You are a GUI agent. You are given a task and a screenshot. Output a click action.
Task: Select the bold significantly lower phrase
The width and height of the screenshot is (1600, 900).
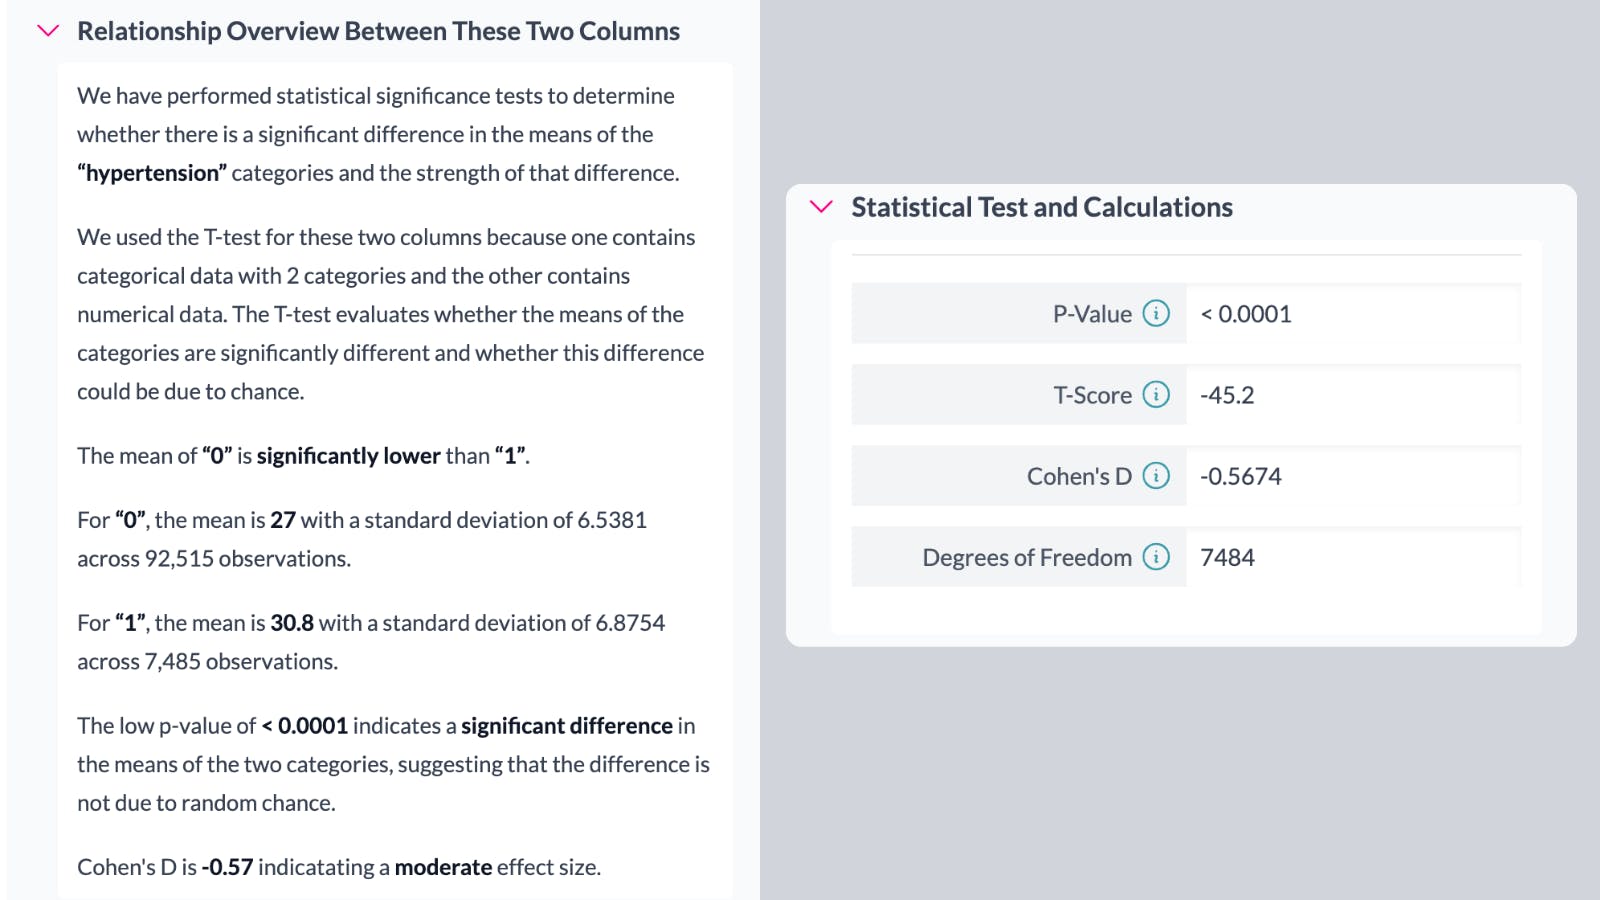(348, 455)
